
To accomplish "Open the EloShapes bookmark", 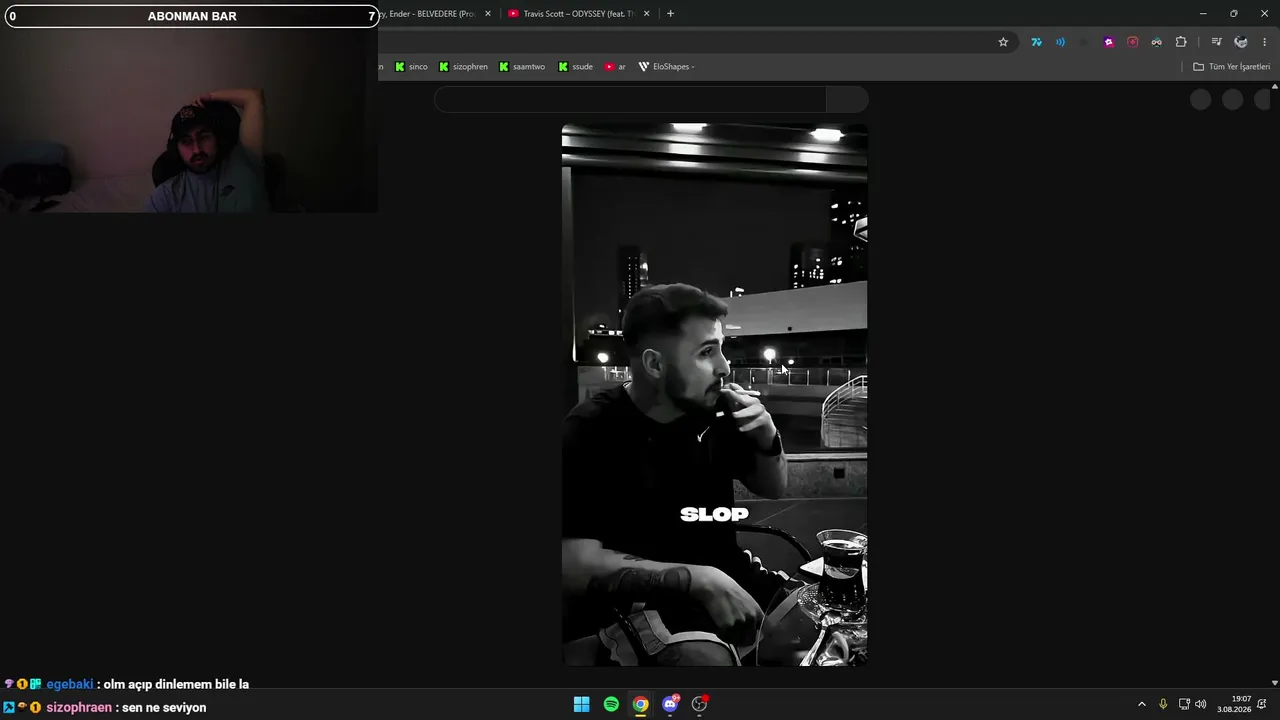I will point(666,67).
